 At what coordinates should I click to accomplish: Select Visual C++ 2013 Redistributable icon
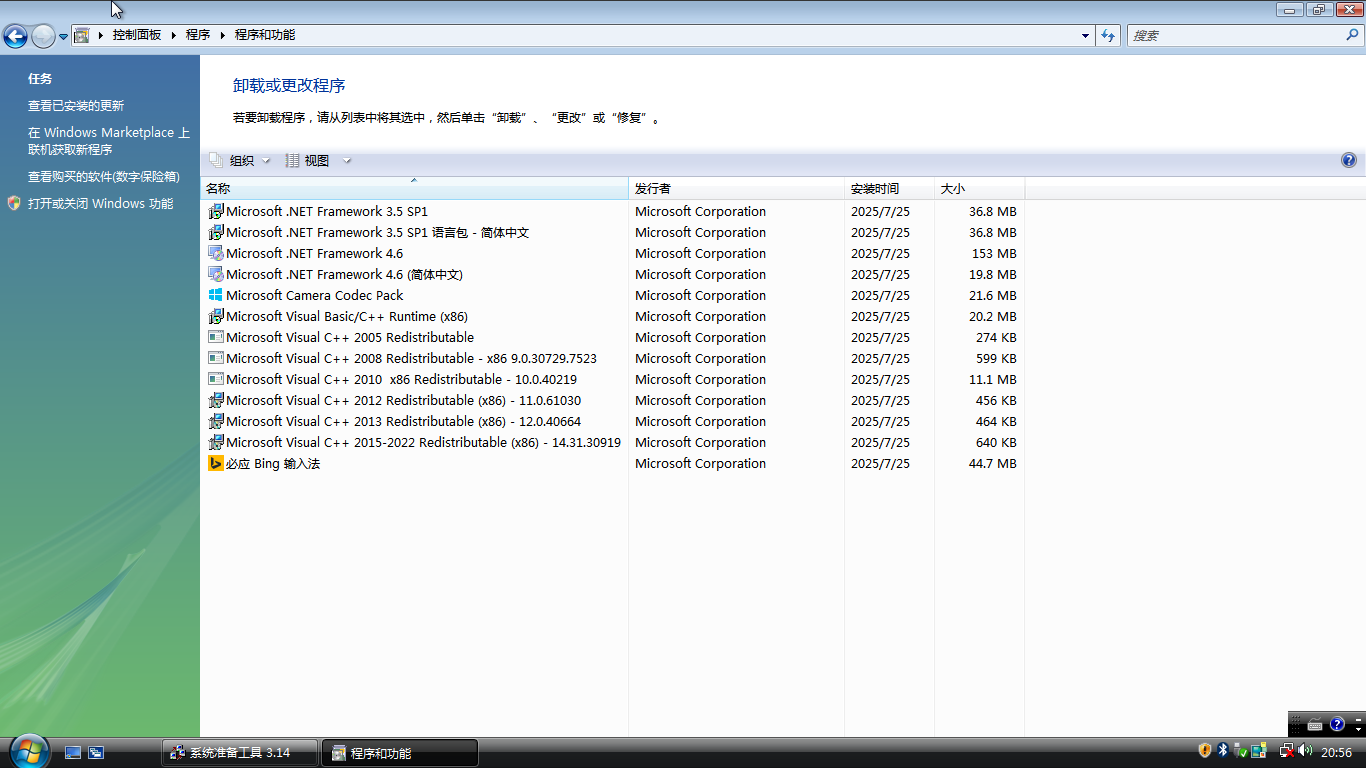pos(215,421)
